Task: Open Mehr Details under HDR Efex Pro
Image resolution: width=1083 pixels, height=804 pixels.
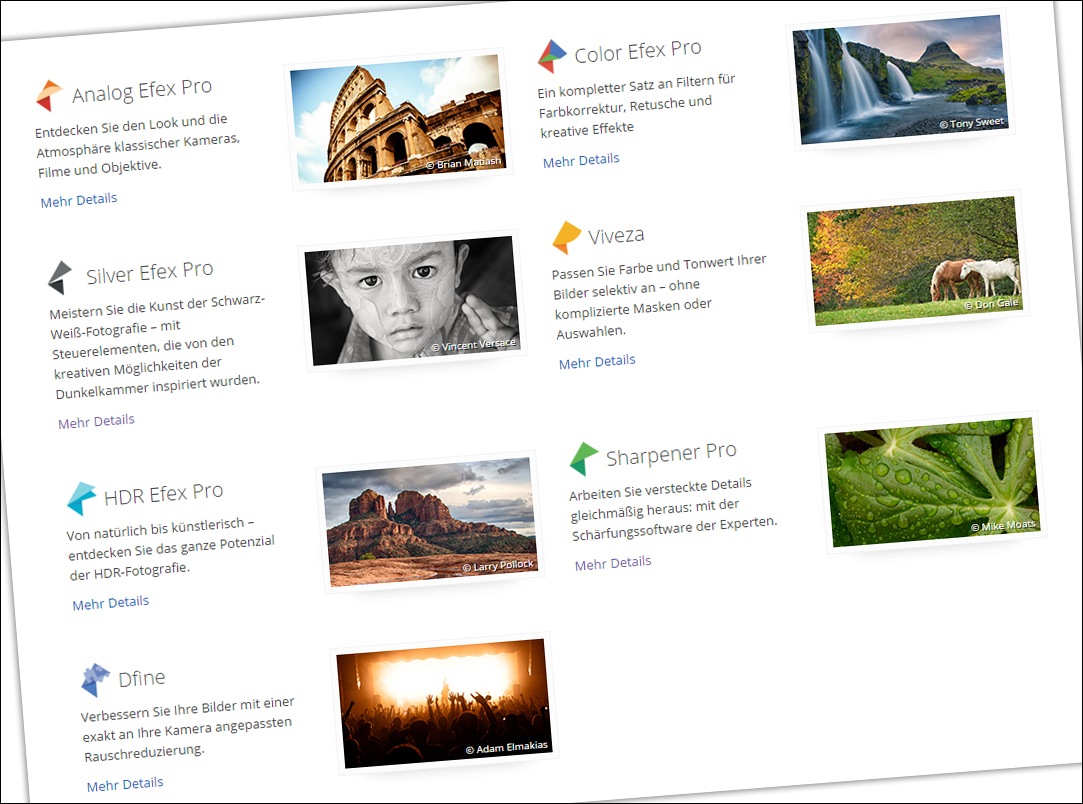Action: tap(111, 603)
